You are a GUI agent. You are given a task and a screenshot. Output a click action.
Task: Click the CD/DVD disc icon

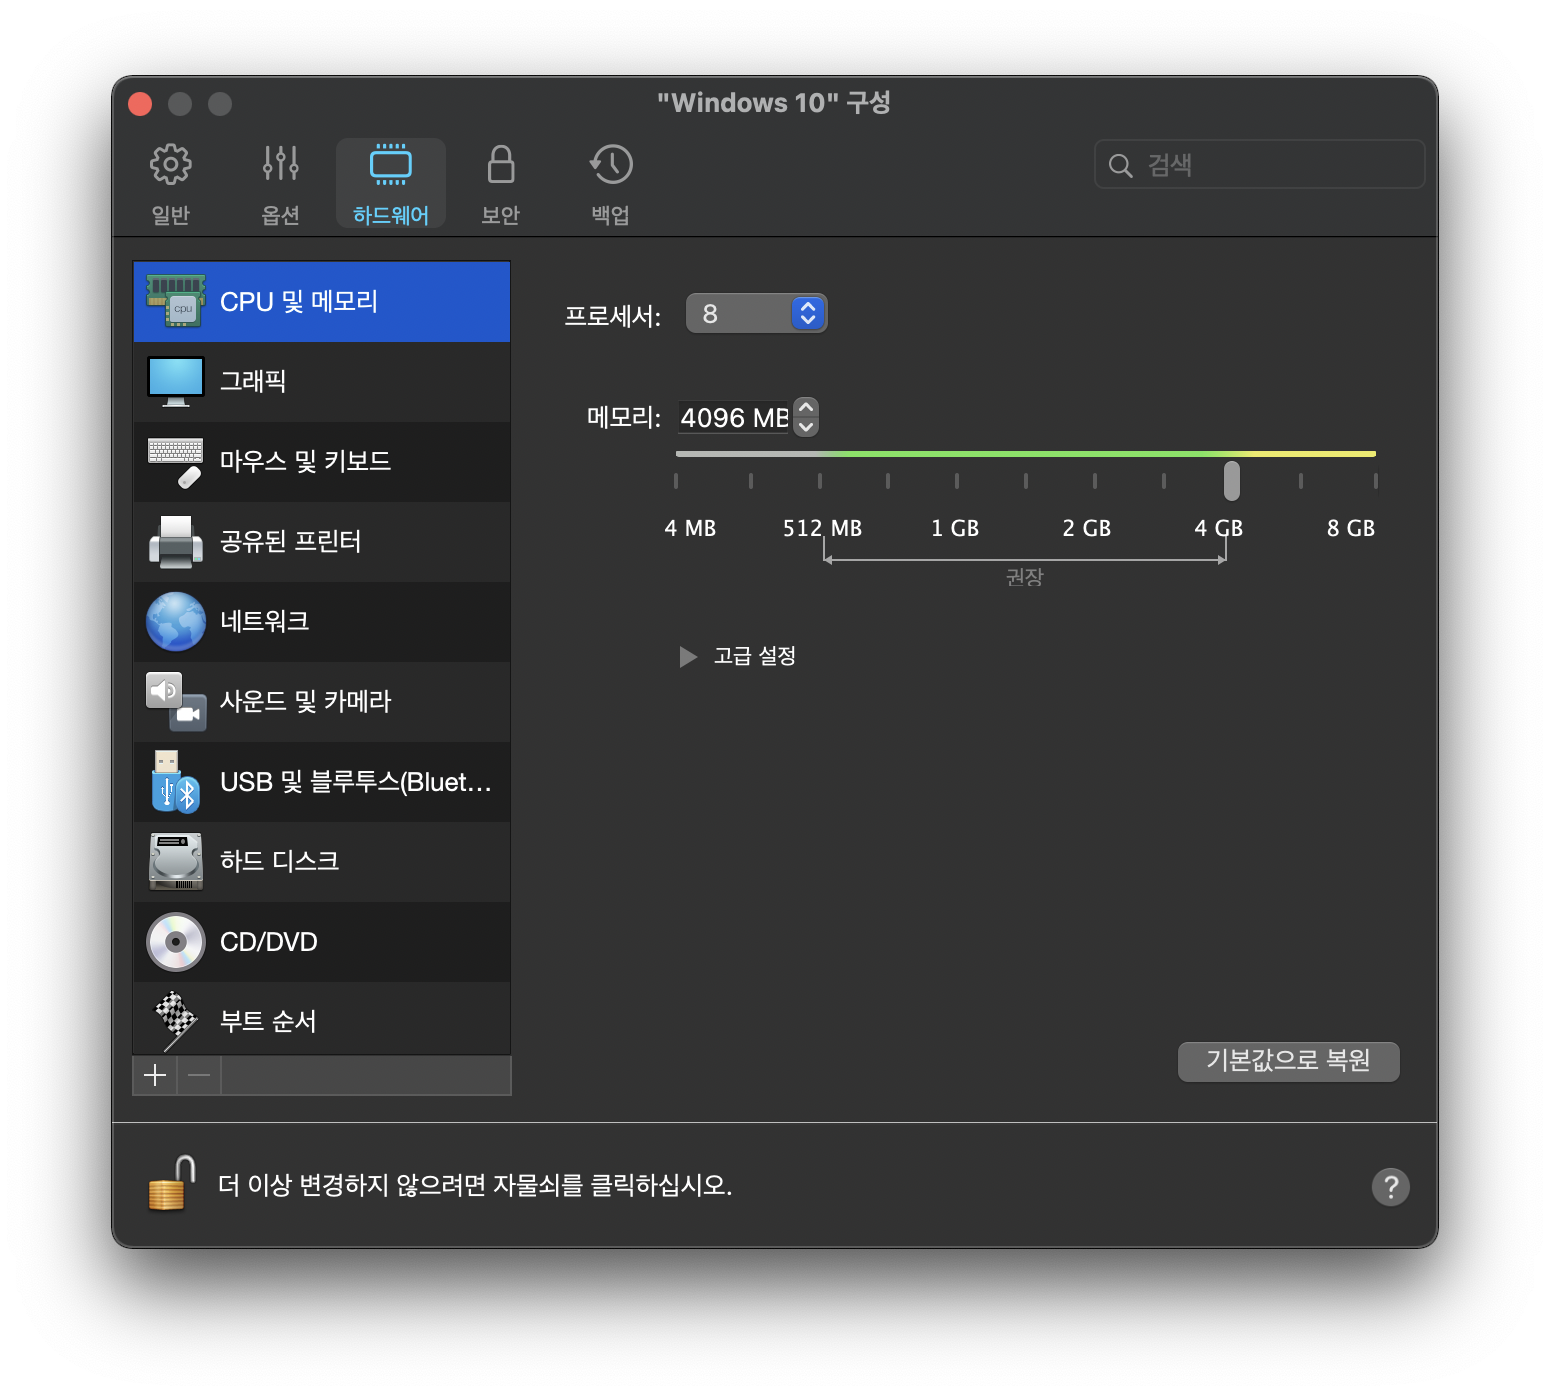[176, 942]
